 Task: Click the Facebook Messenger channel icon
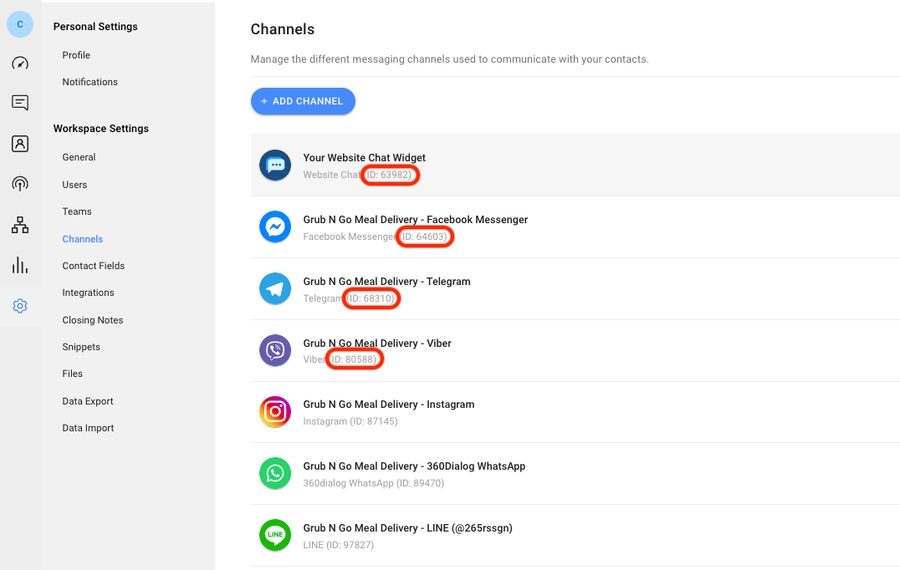click(275, 227)
